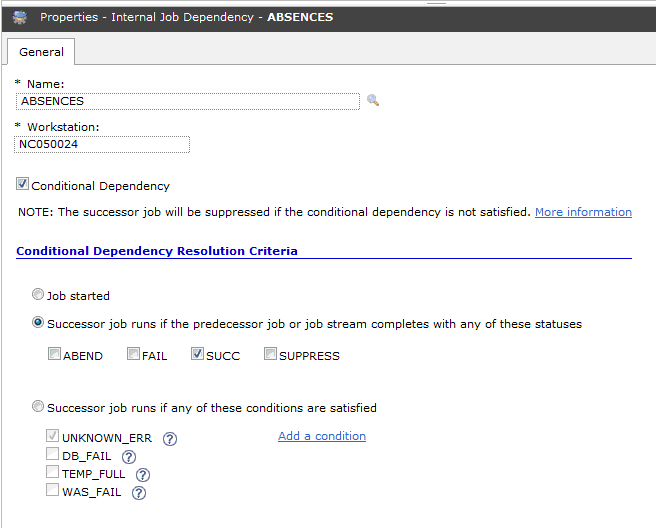
Task: Select radio for predecessor completes with statuses
Action: click(38, 323)
